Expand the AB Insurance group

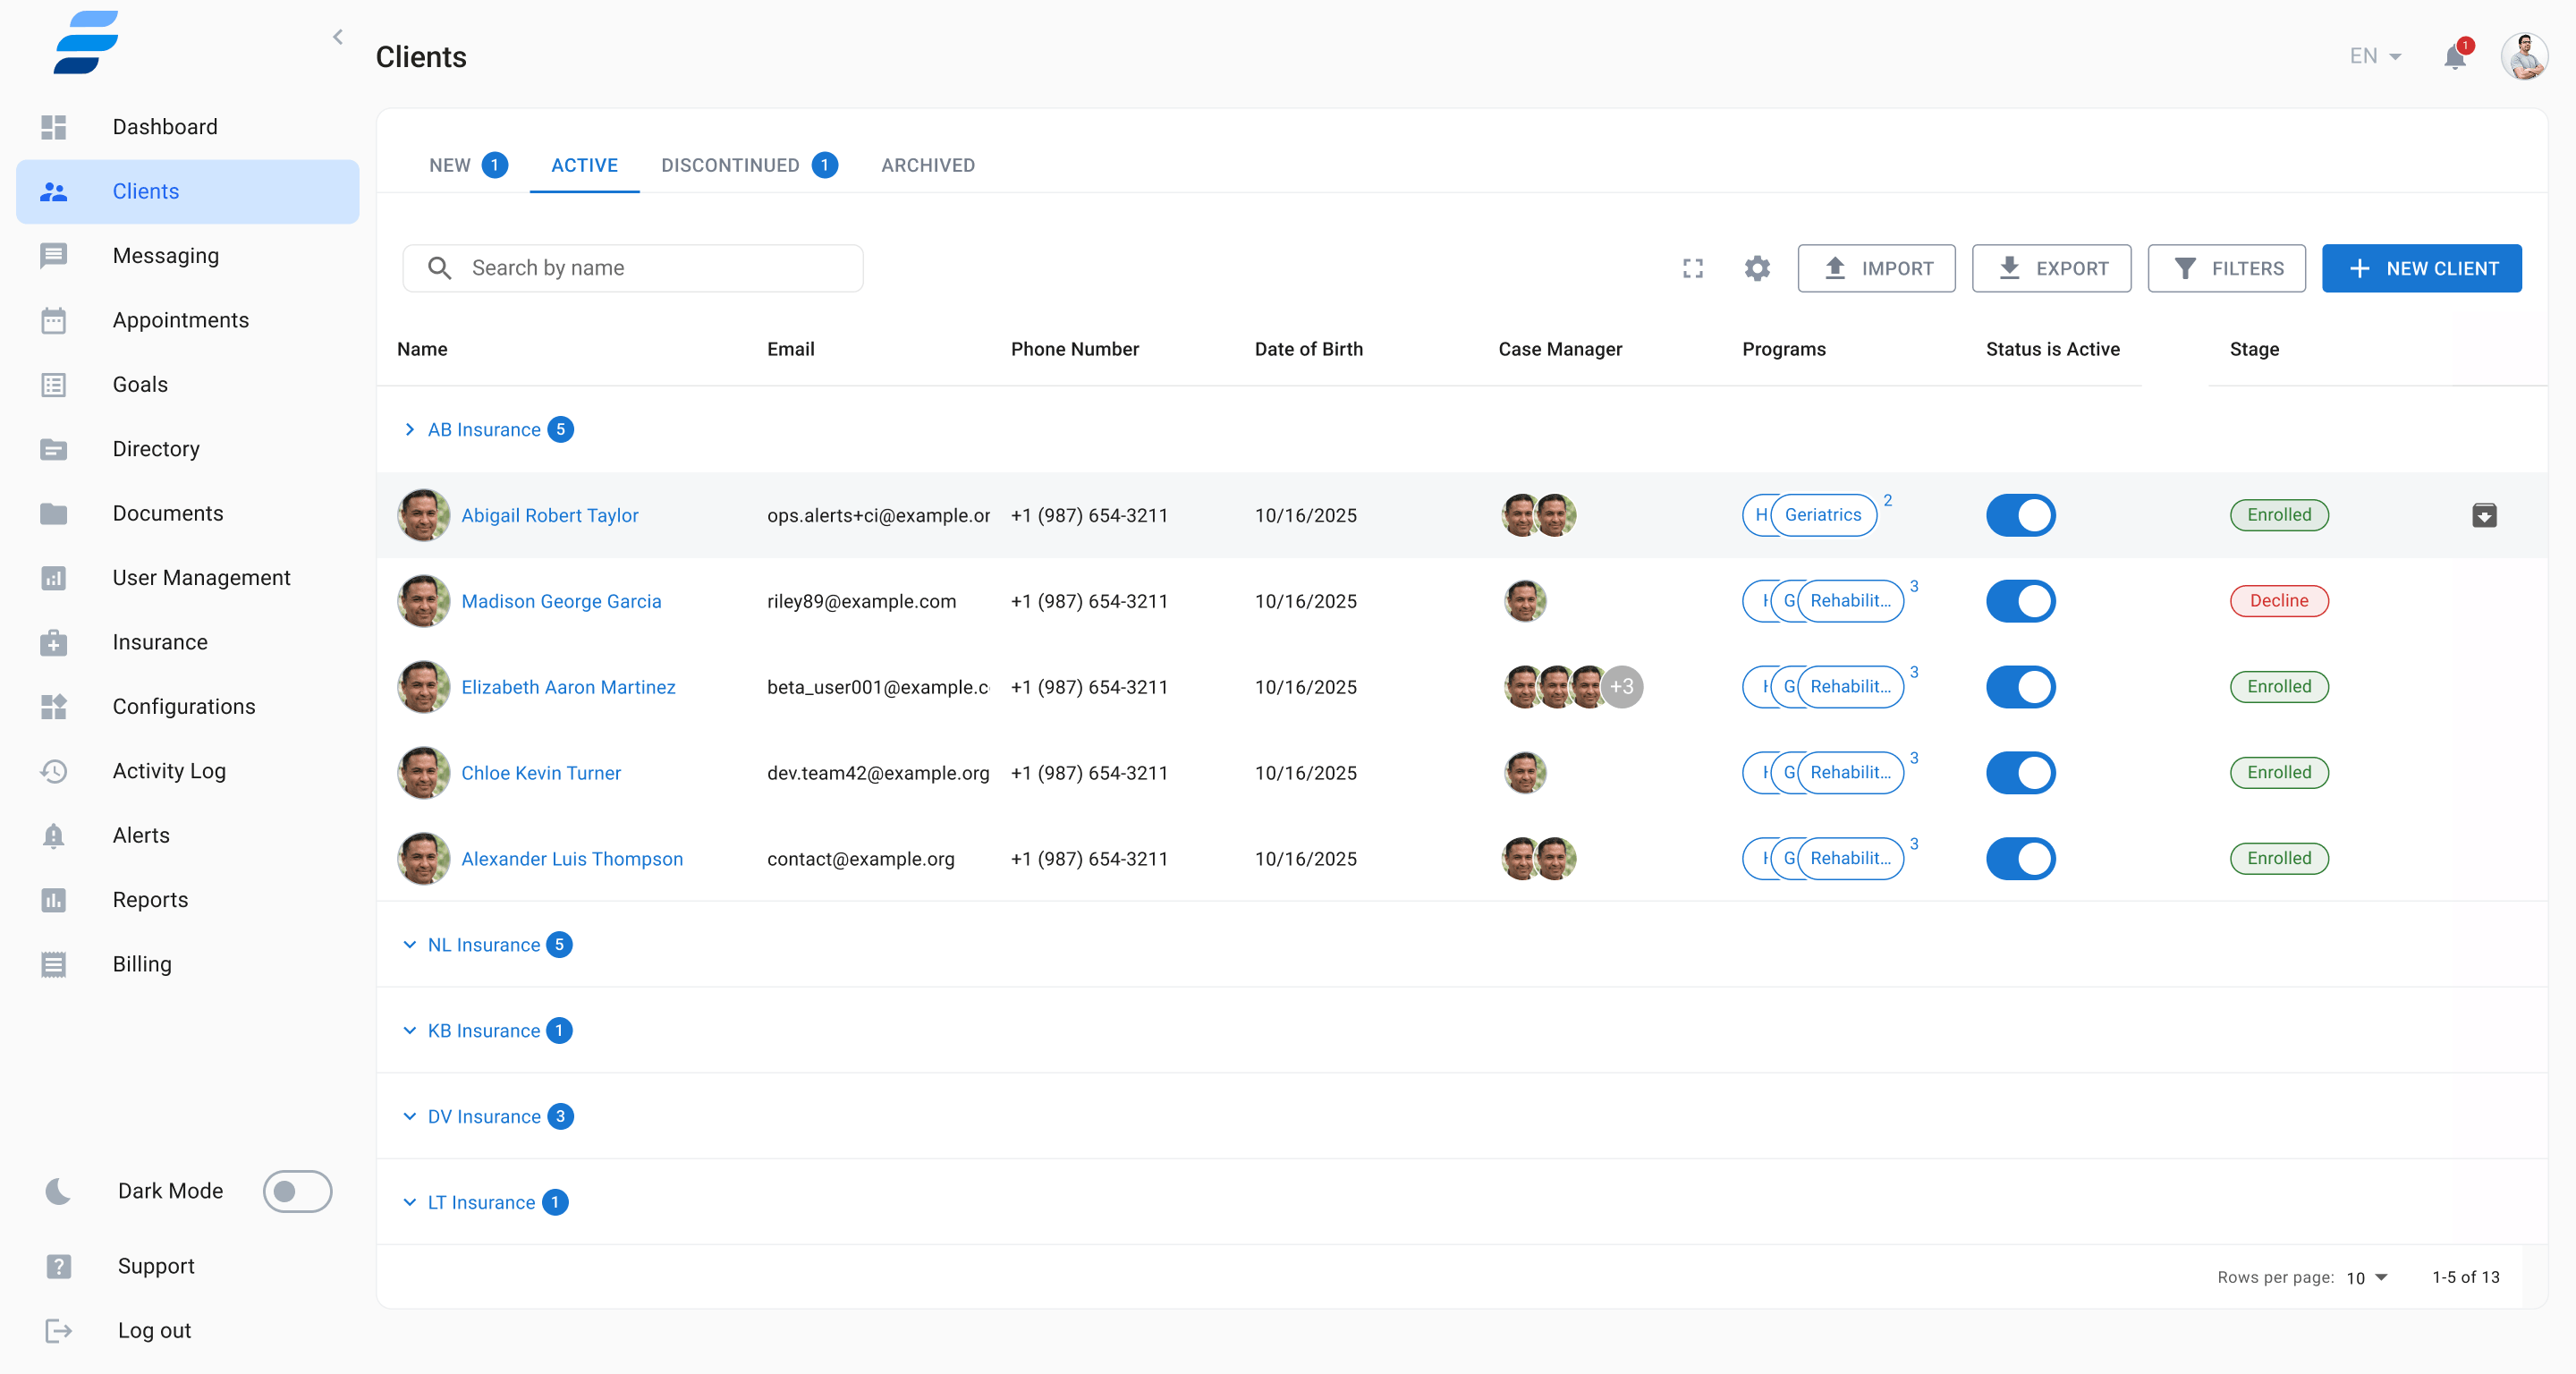click(x=409, y=429)
